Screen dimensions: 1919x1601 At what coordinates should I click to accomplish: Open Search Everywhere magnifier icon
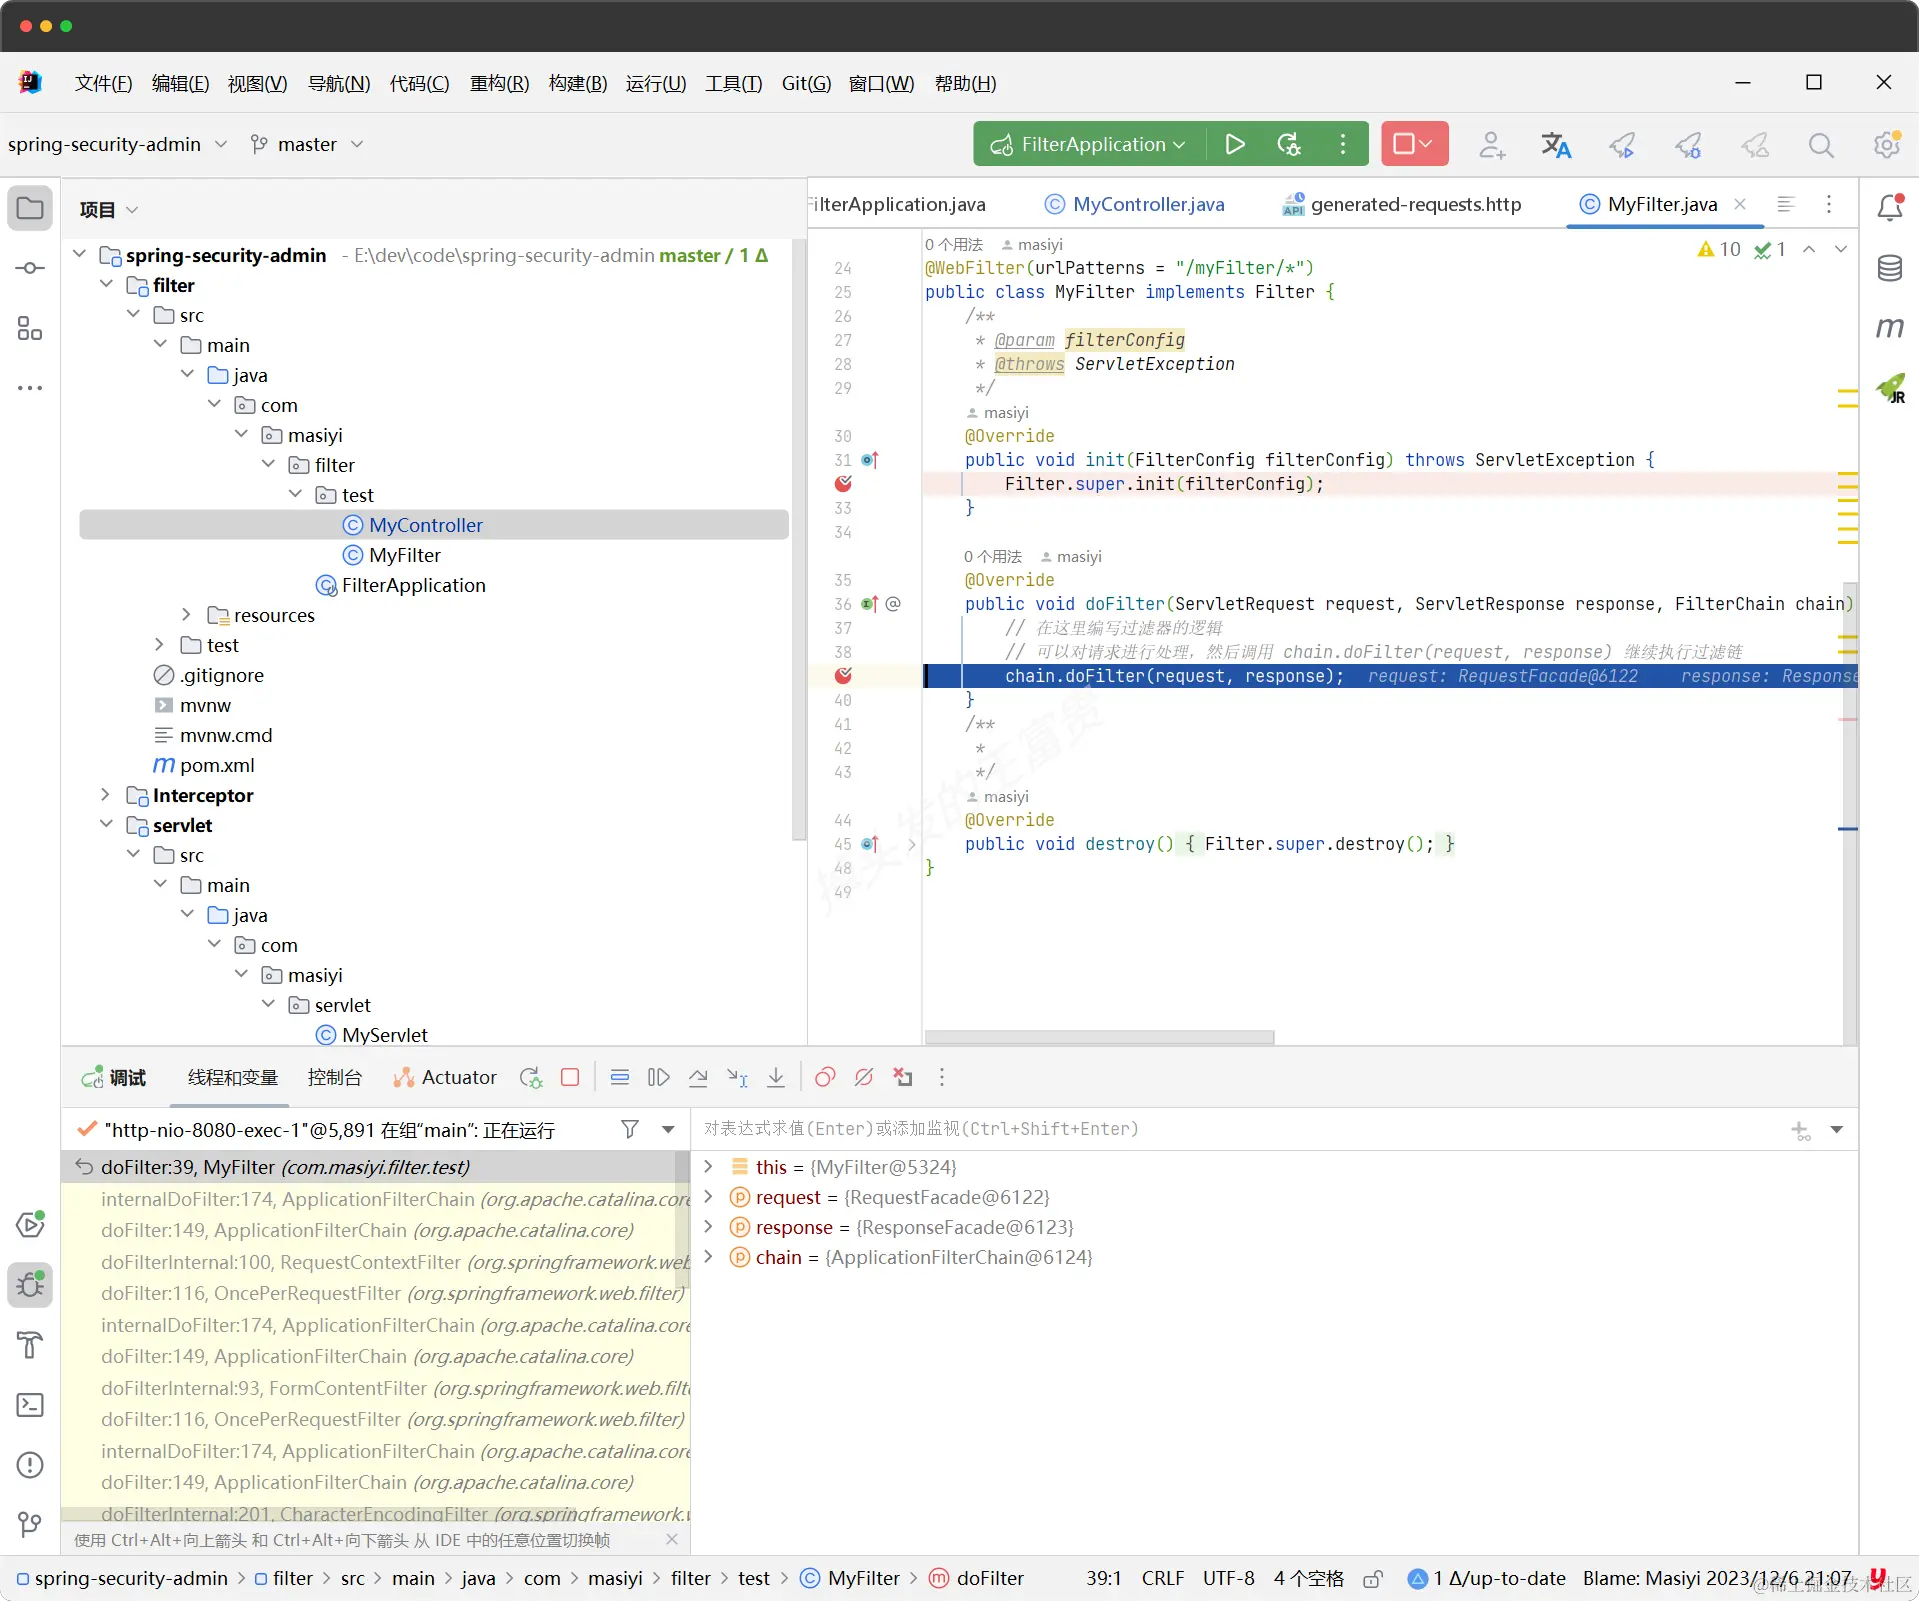tap(1821, 145)
